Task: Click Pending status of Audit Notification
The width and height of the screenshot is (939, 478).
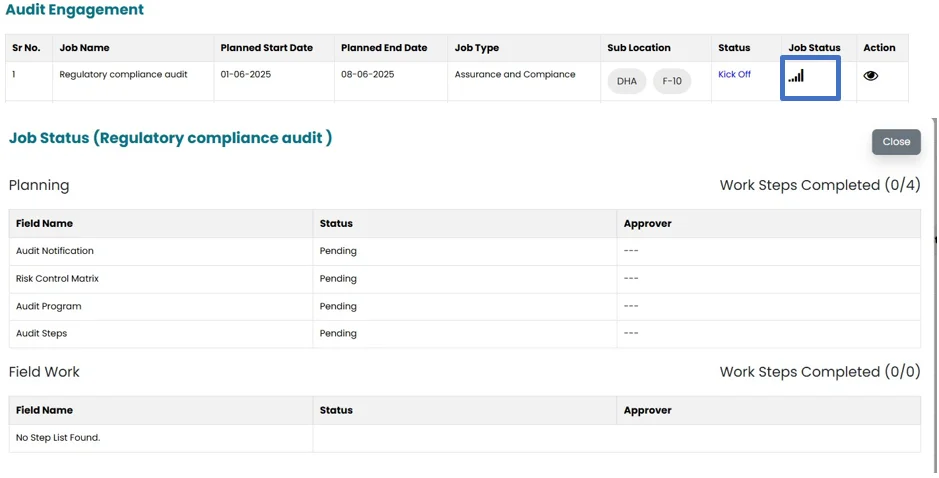Action: tap(338, 251)
